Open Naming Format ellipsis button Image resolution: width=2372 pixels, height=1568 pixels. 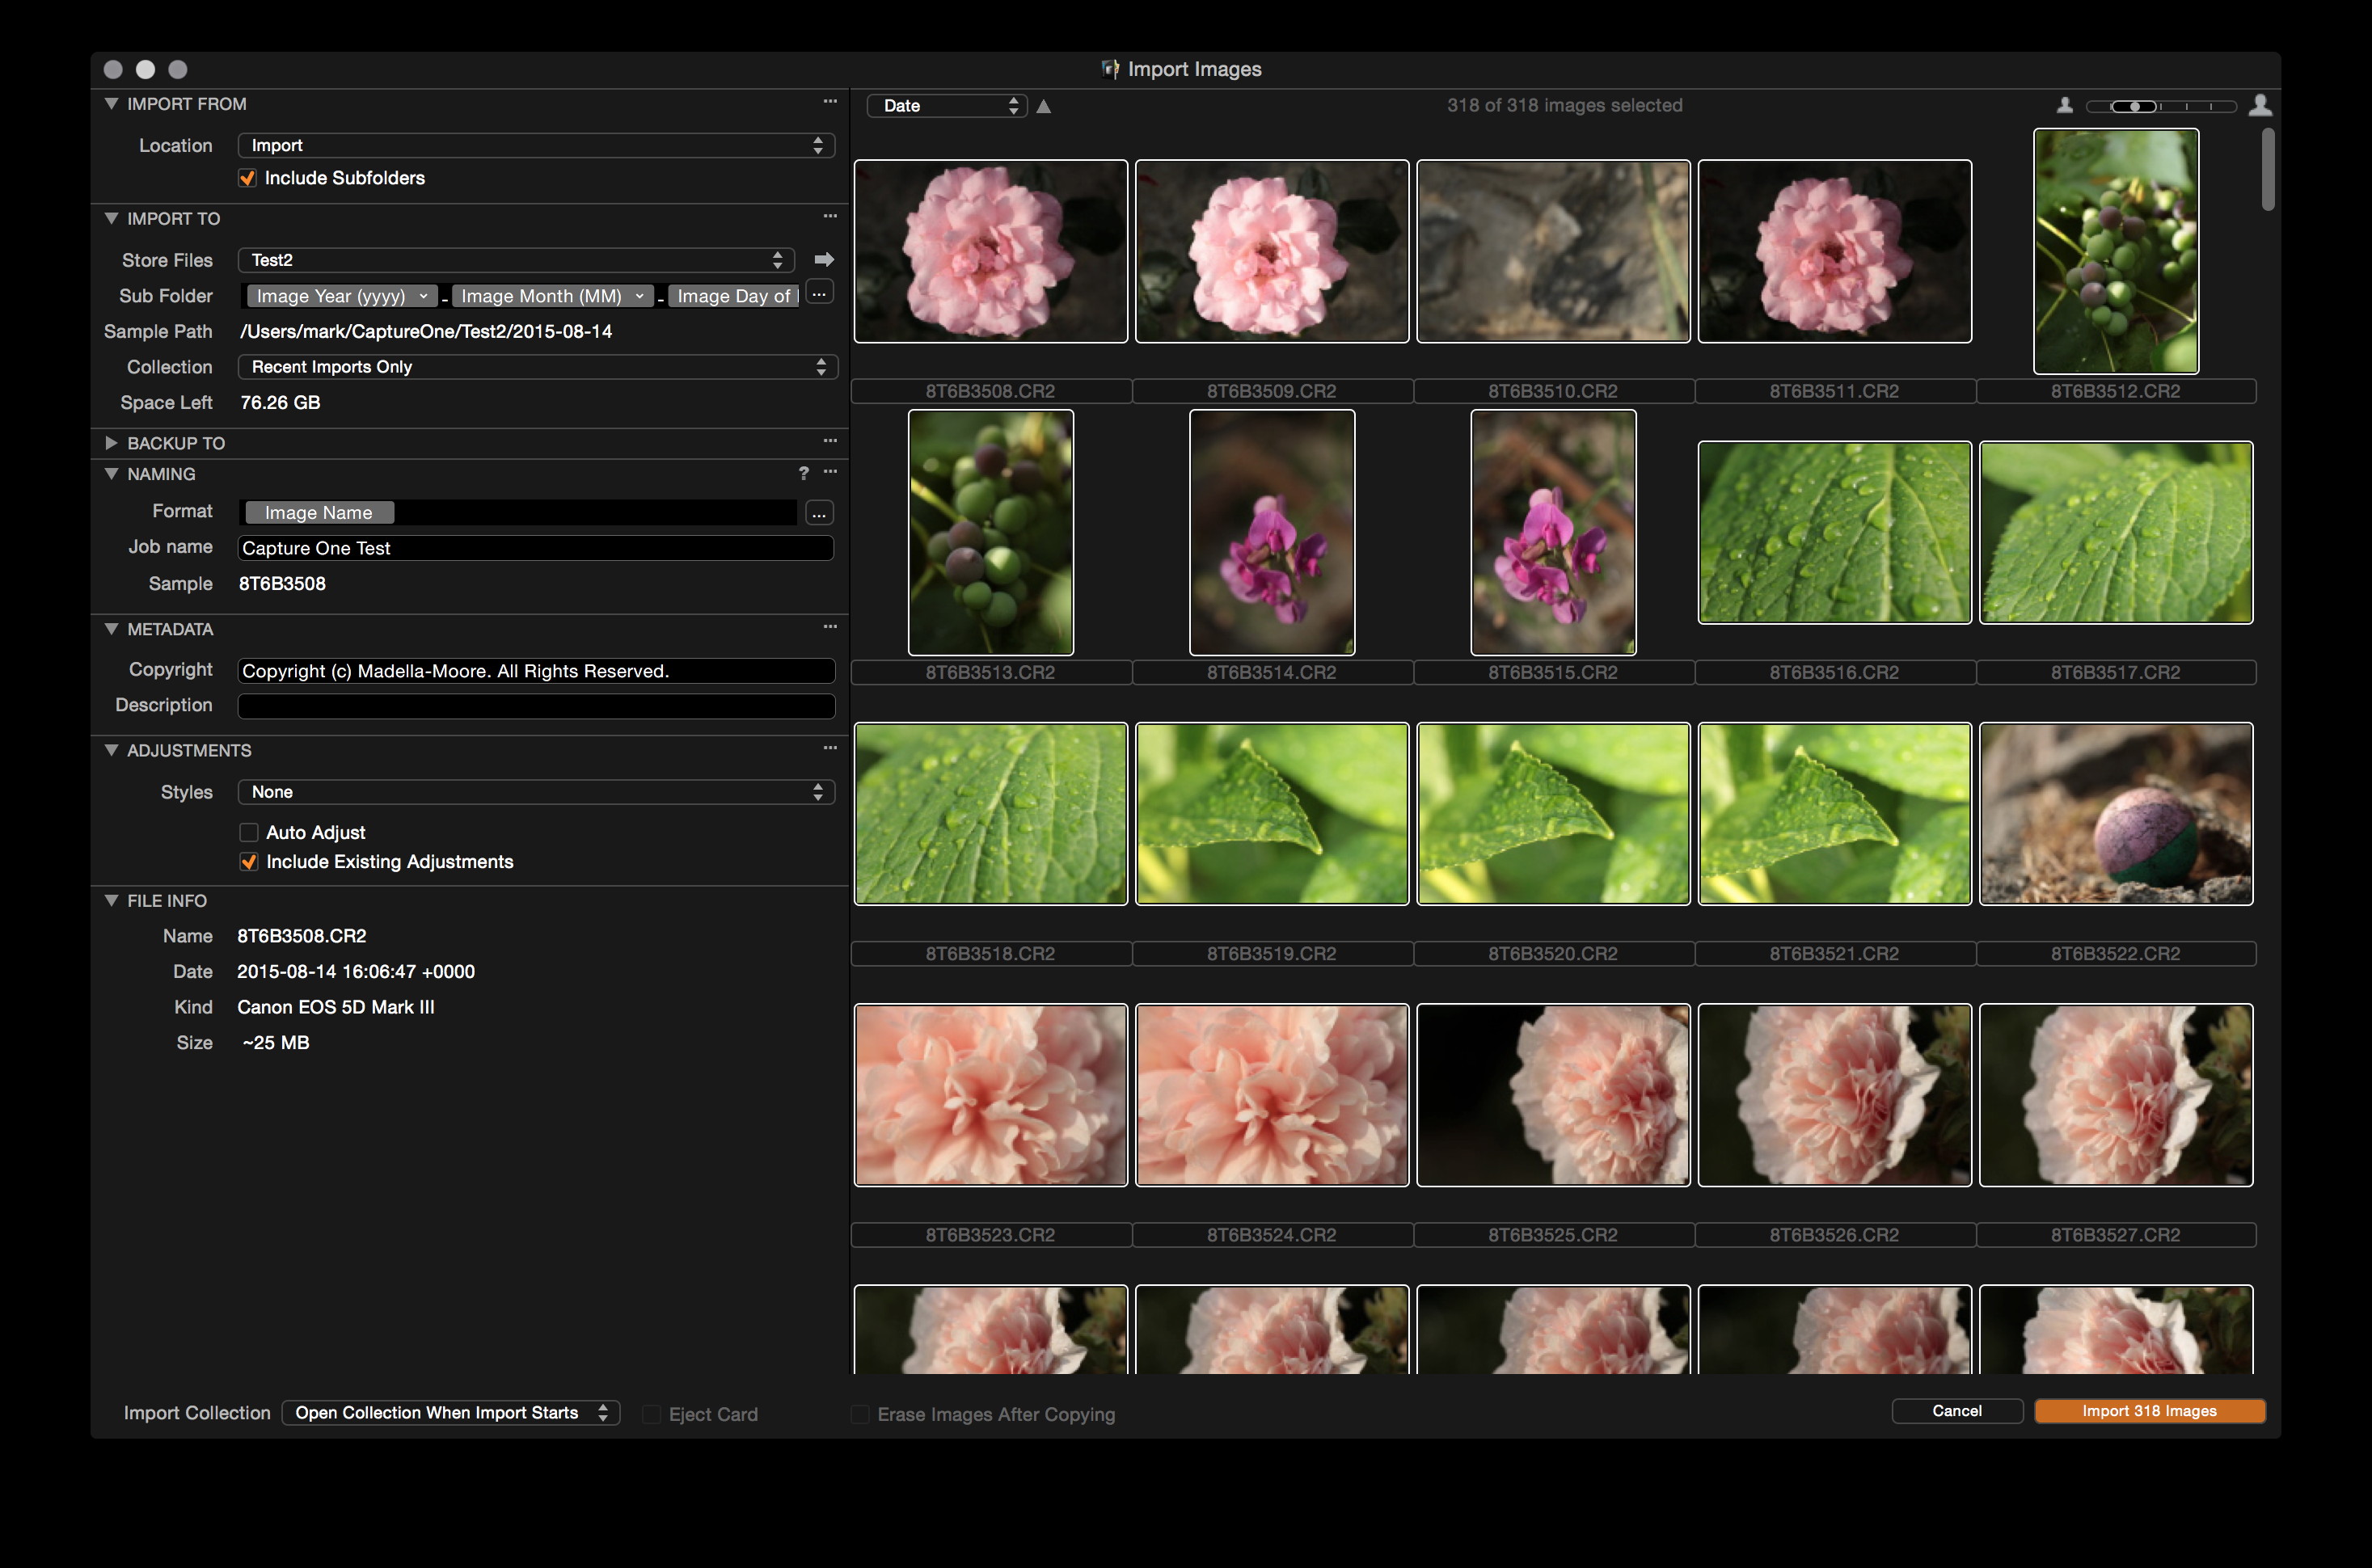819,513
